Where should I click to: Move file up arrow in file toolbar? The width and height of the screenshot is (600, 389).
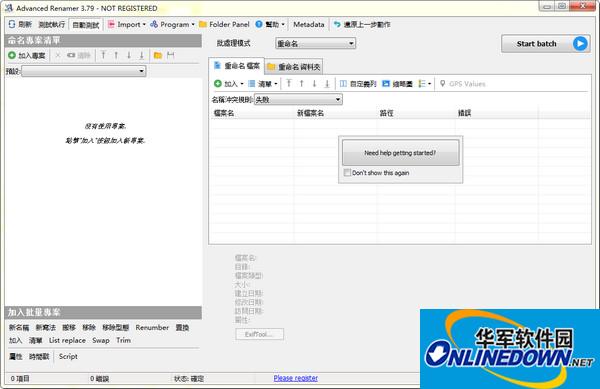[x=302, y=84]
